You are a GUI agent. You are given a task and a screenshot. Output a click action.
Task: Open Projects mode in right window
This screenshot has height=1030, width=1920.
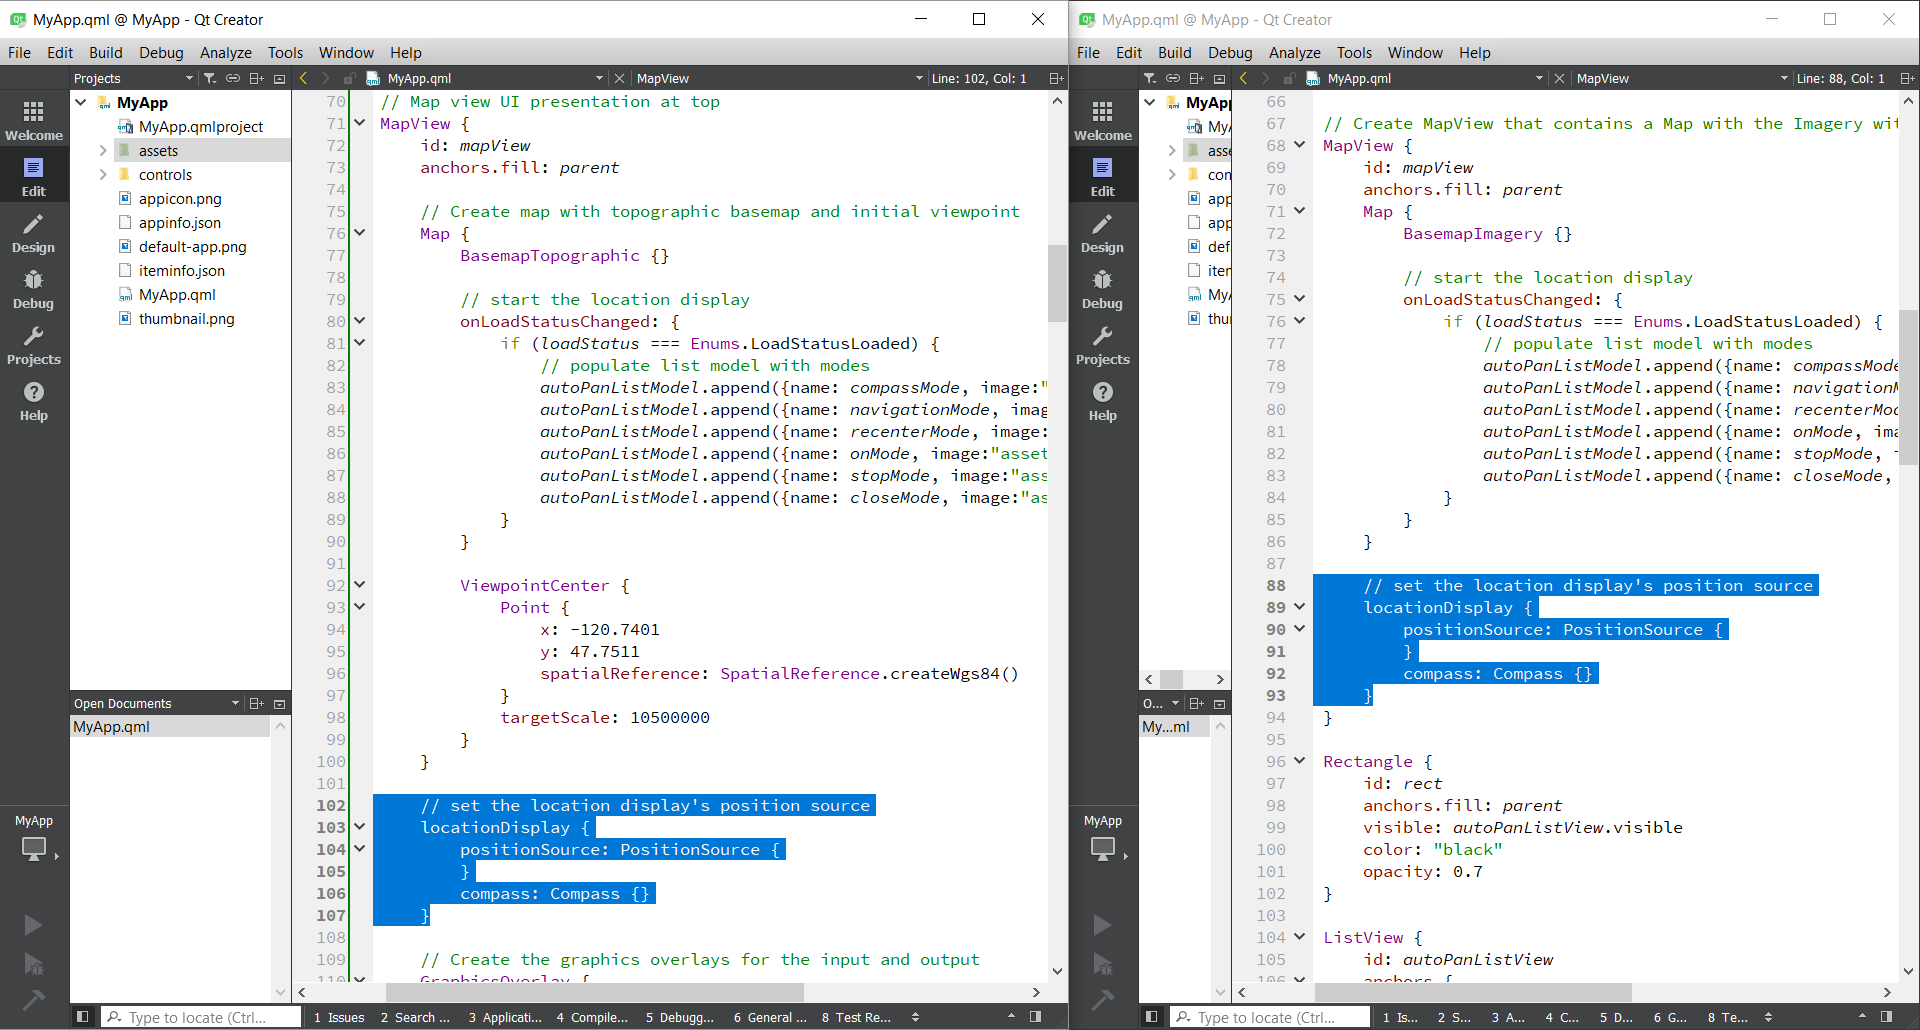click(x=1103, y=344)
